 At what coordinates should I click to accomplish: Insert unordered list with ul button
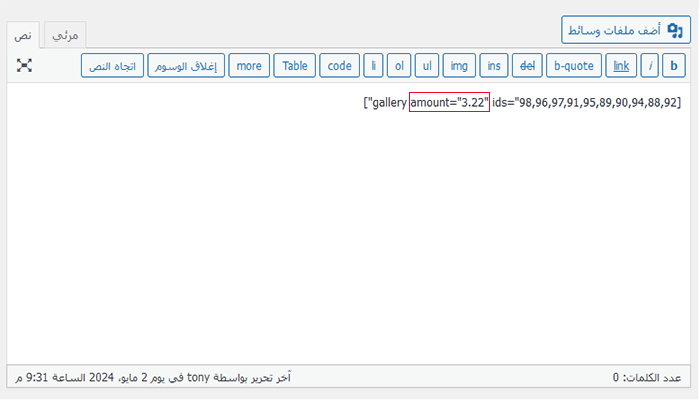427,66
